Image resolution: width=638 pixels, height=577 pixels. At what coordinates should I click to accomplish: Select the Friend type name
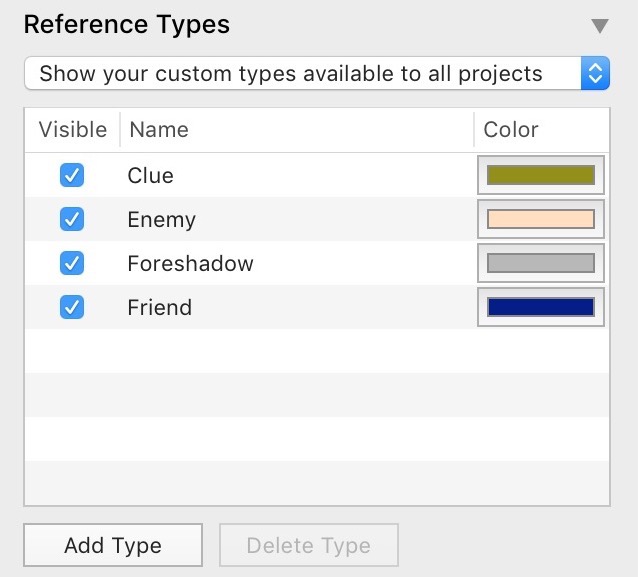point(159,308)
